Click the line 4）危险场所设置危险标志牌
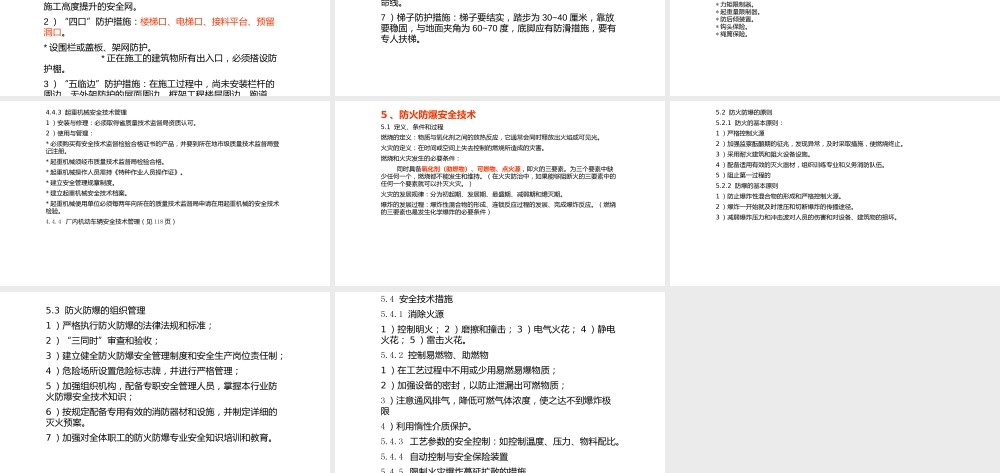Viewport: 1000px width, 473px height. (143, 371)
